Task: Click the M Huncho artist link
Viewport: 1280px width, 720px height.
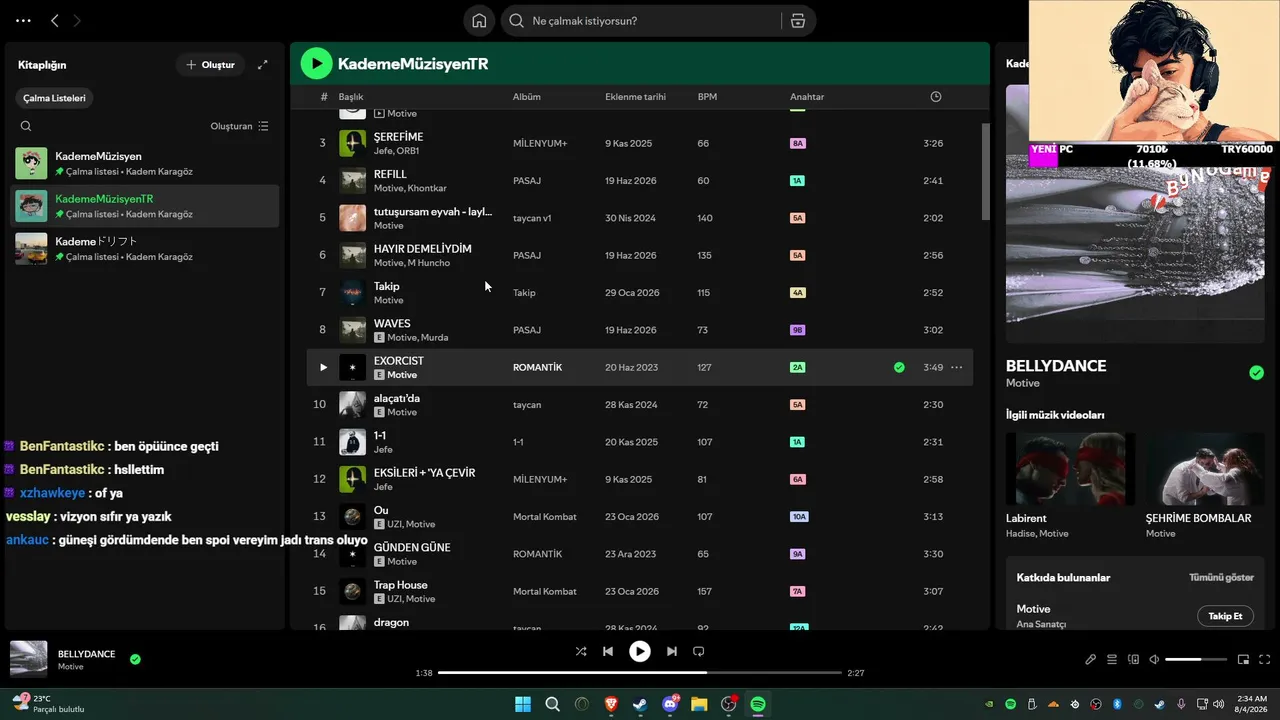Action: click(x=429, y=263)
